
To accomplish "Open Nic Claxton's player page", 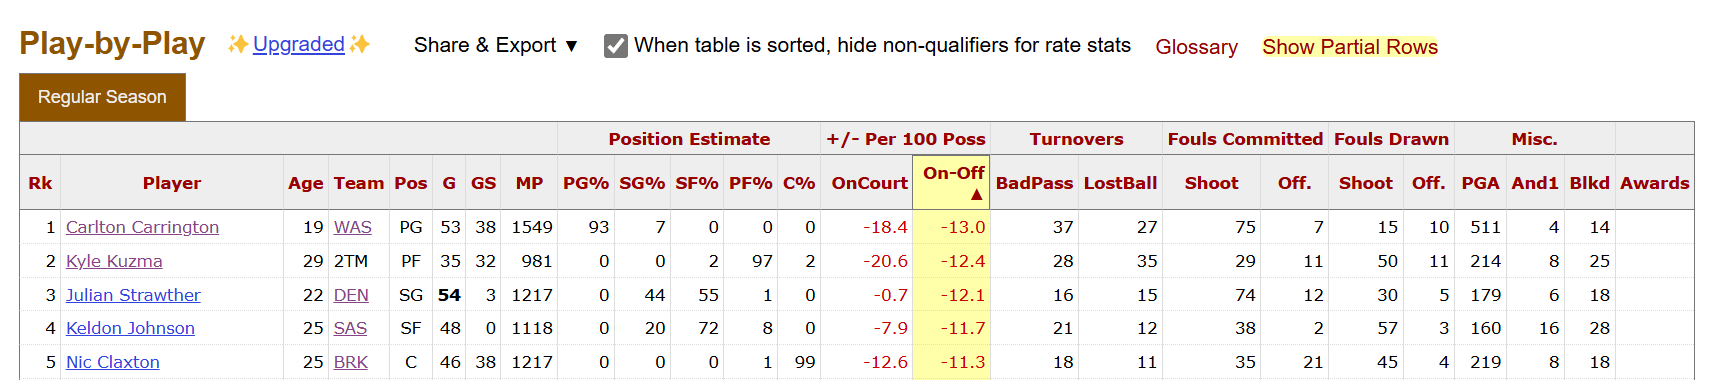I will pyautogui.click(x=113, y=362).
